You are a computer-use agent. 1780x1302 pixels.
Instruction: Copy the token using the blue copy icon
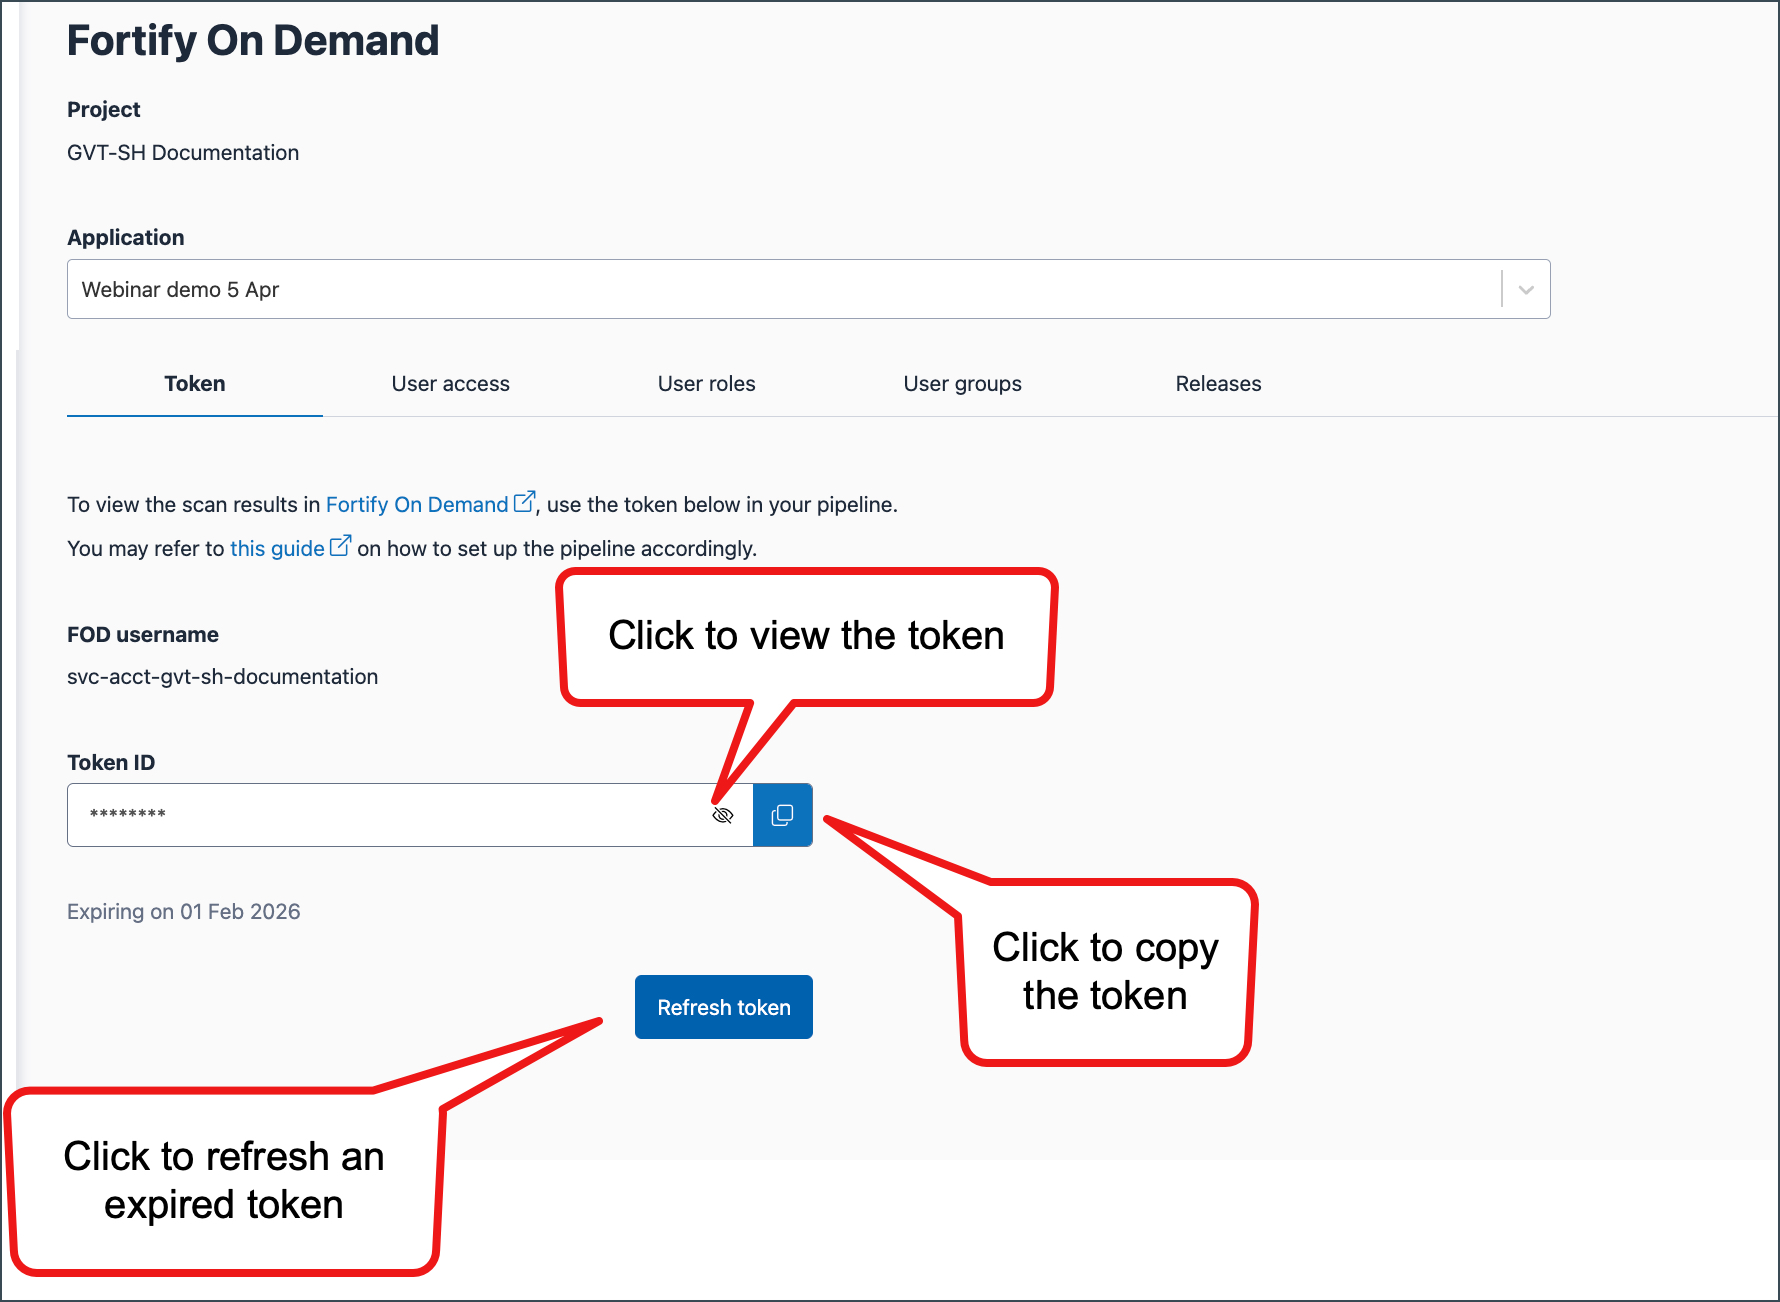(x=783, y=815)
